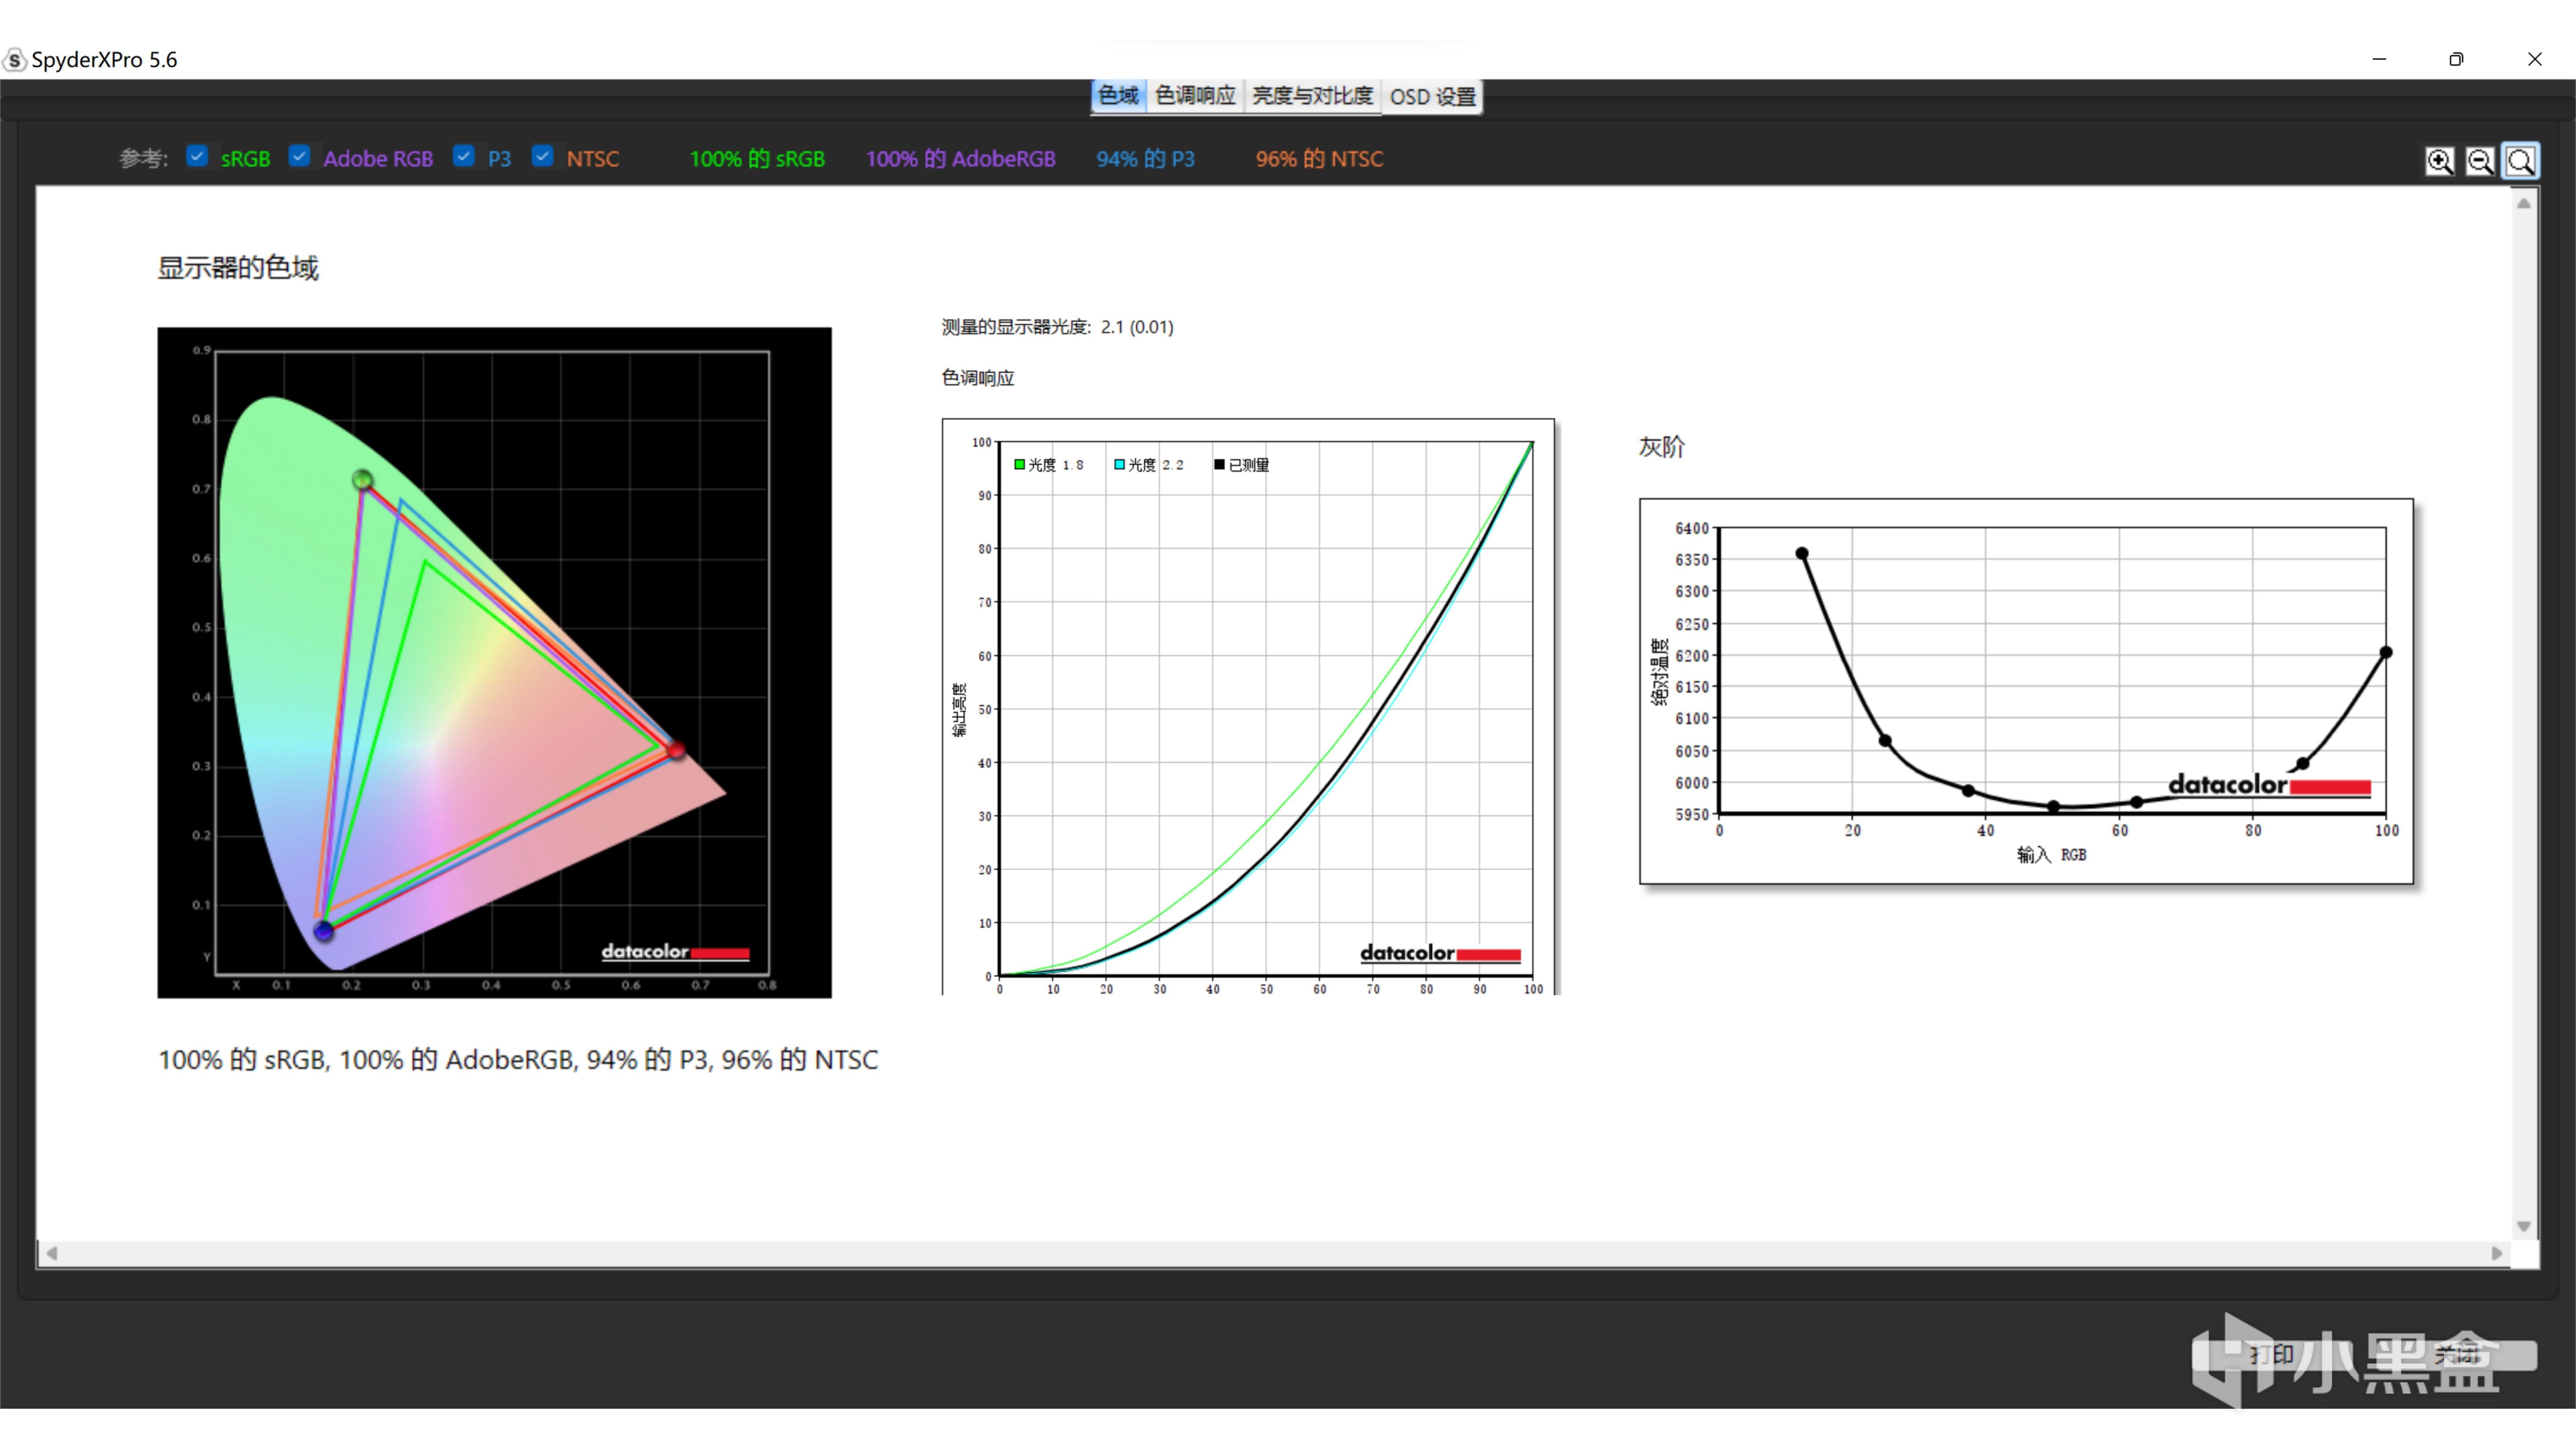Click the blue primary marker on gamut chart
Screen dimensions: 2576x1449
pyautogui.click(x=323, y=932)
